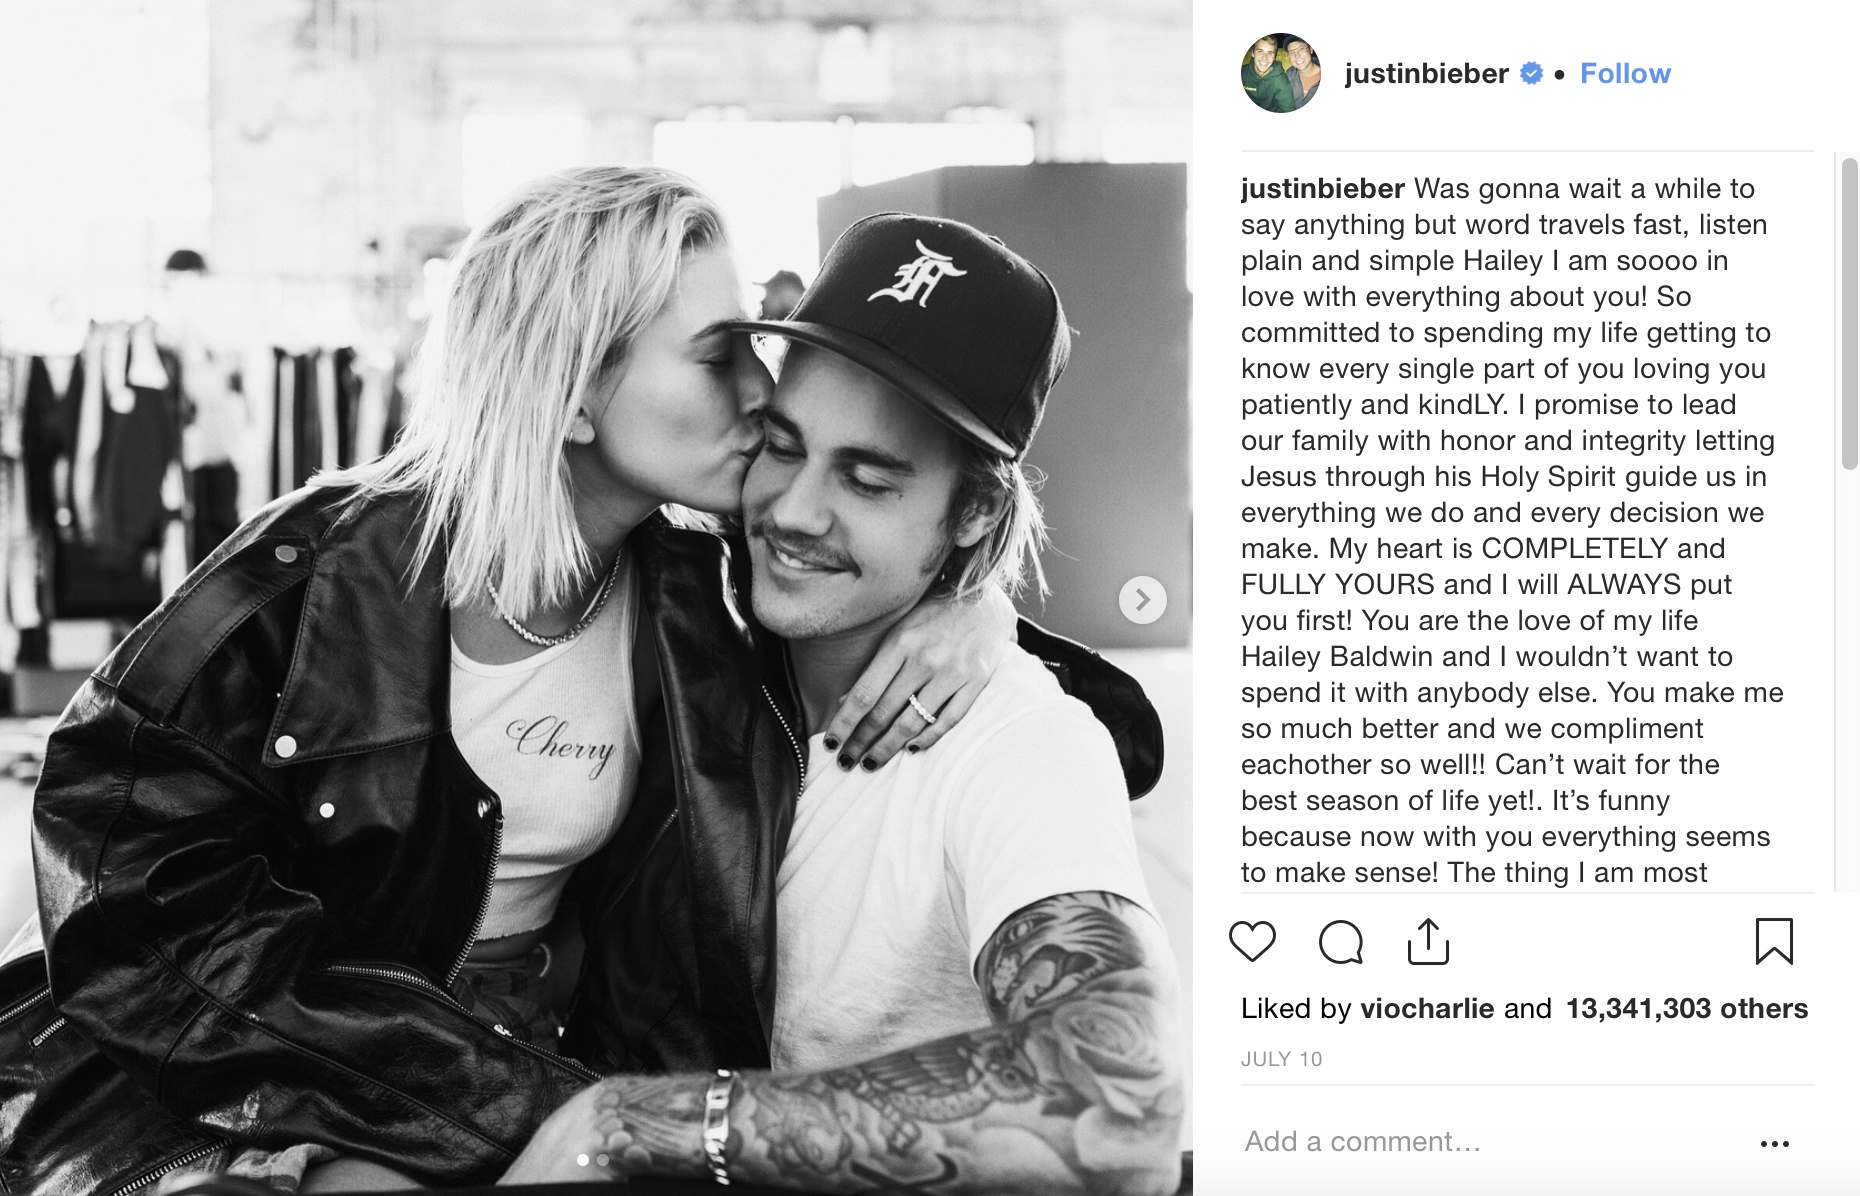Go to next photo with arrow chevron
1860x1196 pixels.
[1142, 600]
